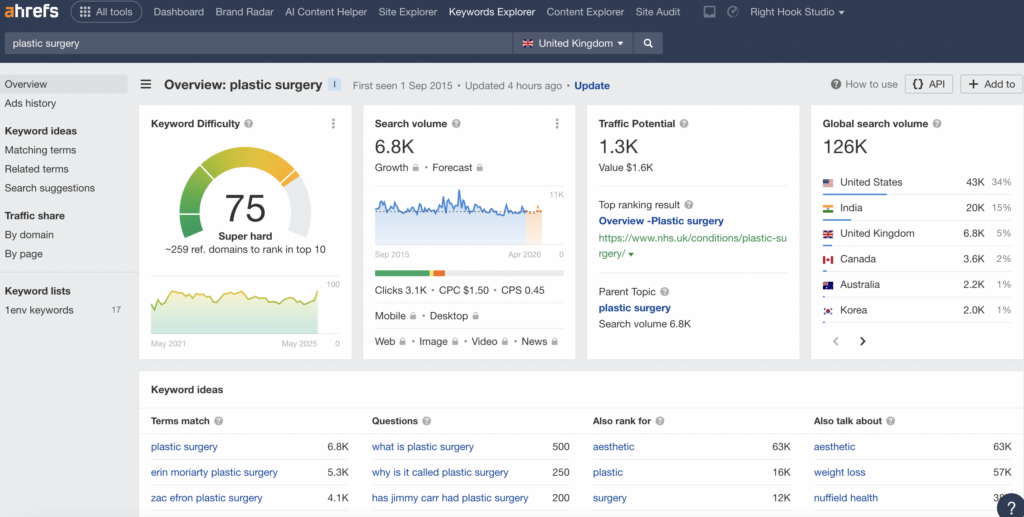Open the United Kingdom country dropdown

coord(573,43)
